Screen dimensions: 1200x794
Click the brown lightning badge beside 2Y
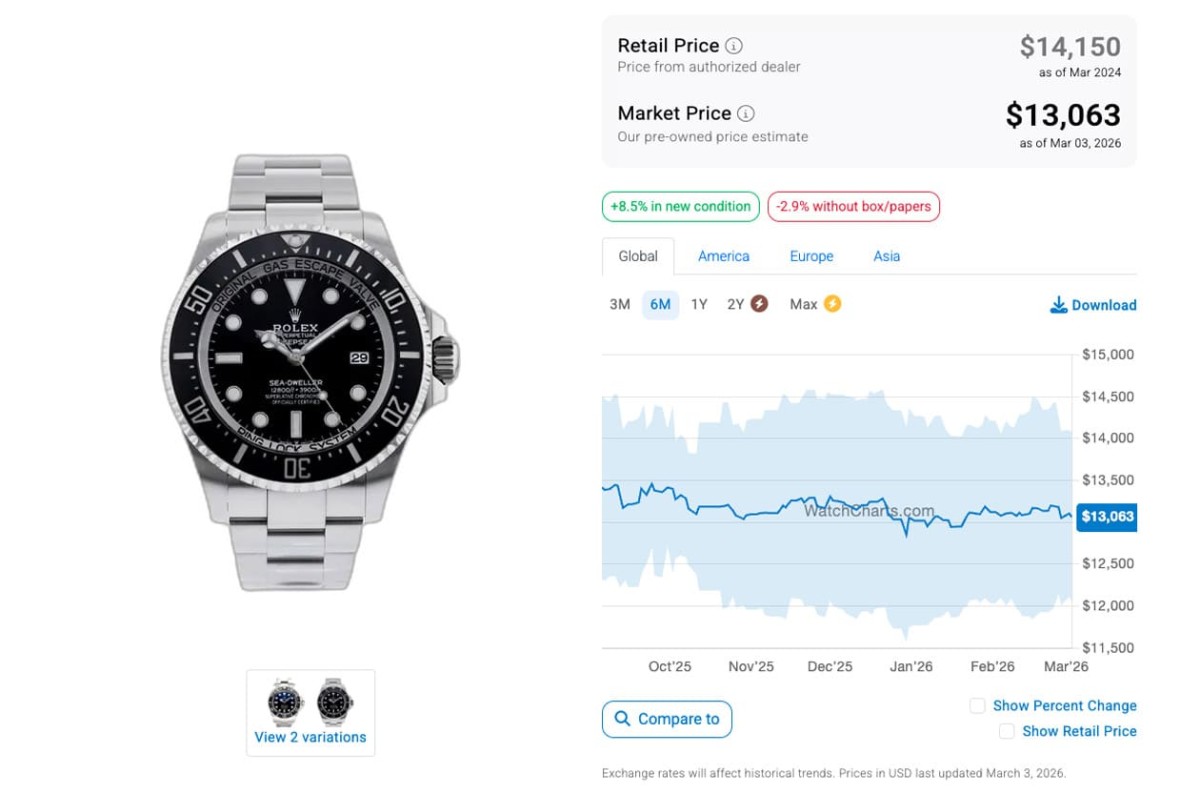[x=759, y=304]
